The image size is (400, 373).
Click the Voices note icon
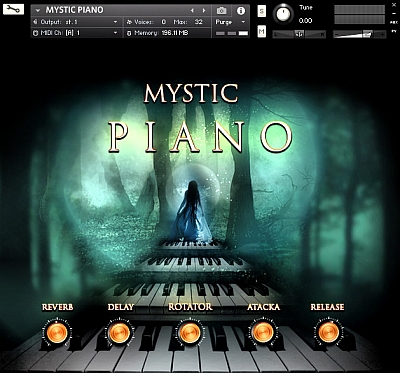pyautogui.click(x=129, y=22)
